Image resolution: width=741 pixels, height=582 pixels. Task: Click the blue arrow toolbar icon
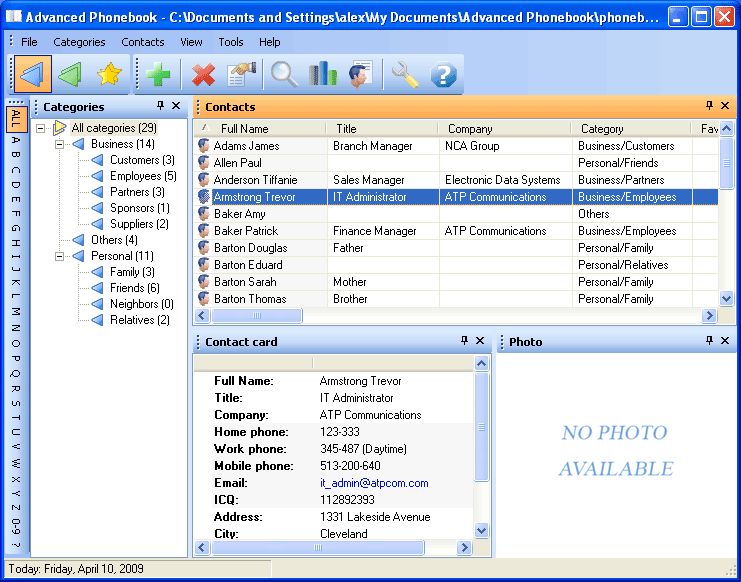(33, 74)
